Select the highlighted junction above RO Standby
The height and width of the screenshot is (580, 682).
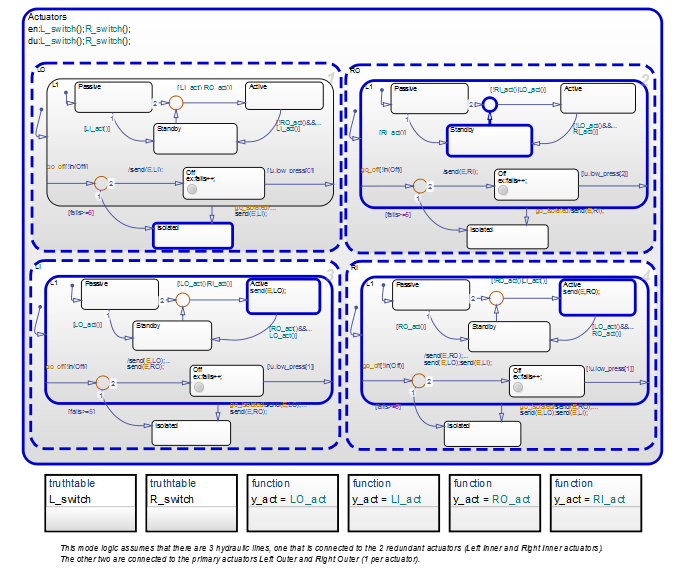(490, 104)
